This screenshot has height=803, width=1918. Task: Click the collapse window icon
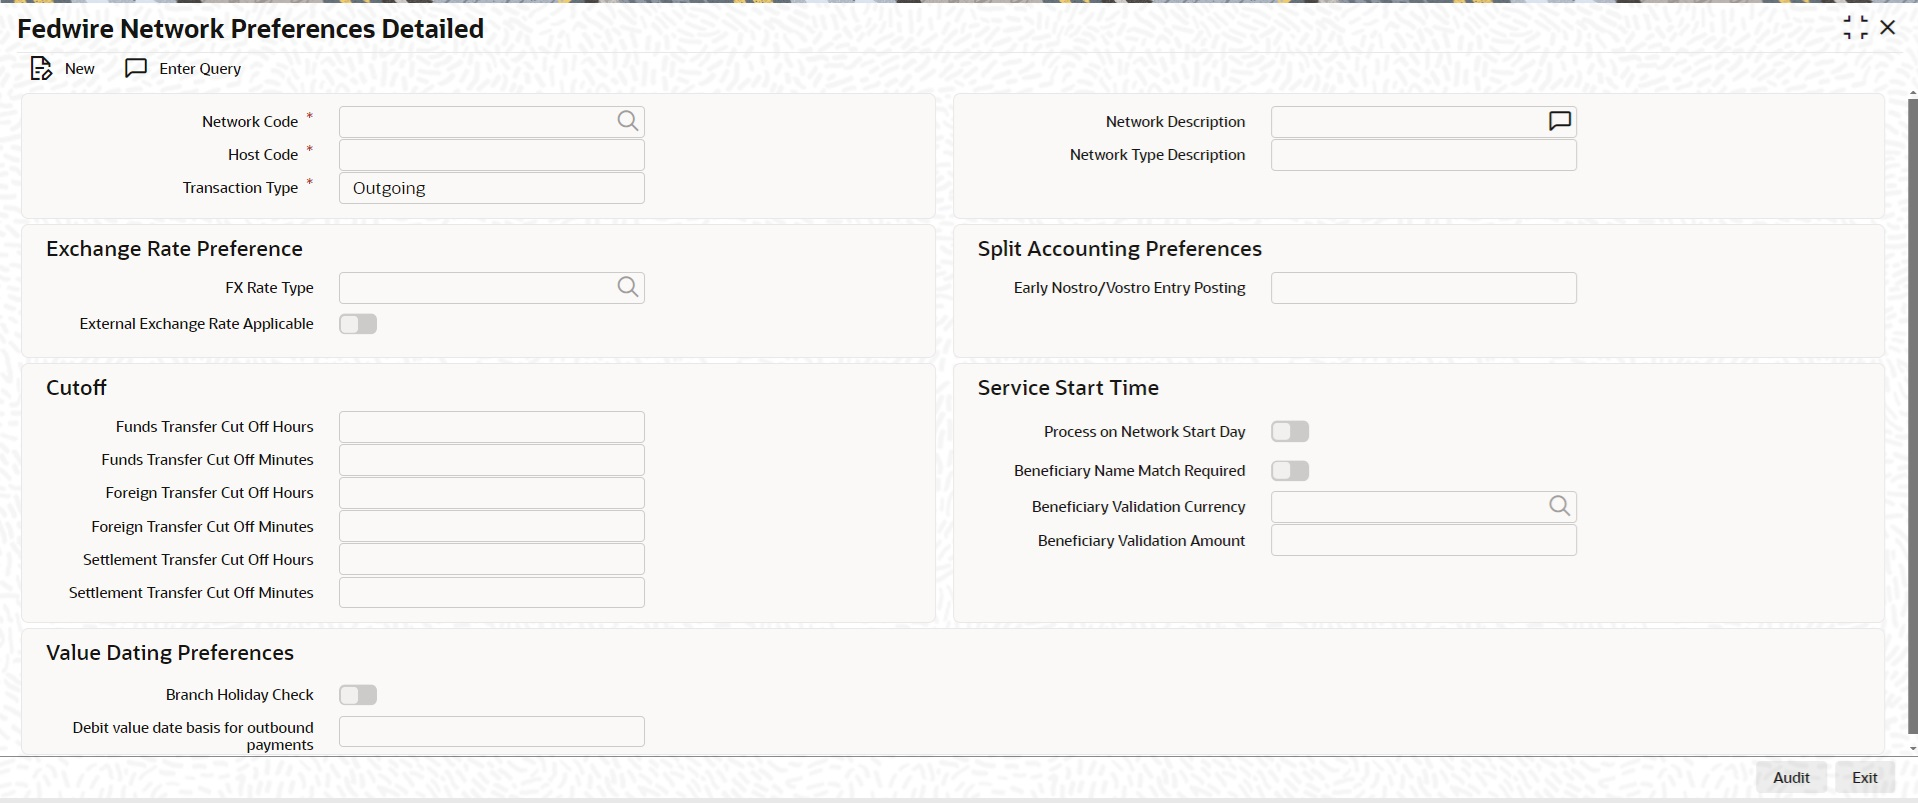(x=1855, y=28)
